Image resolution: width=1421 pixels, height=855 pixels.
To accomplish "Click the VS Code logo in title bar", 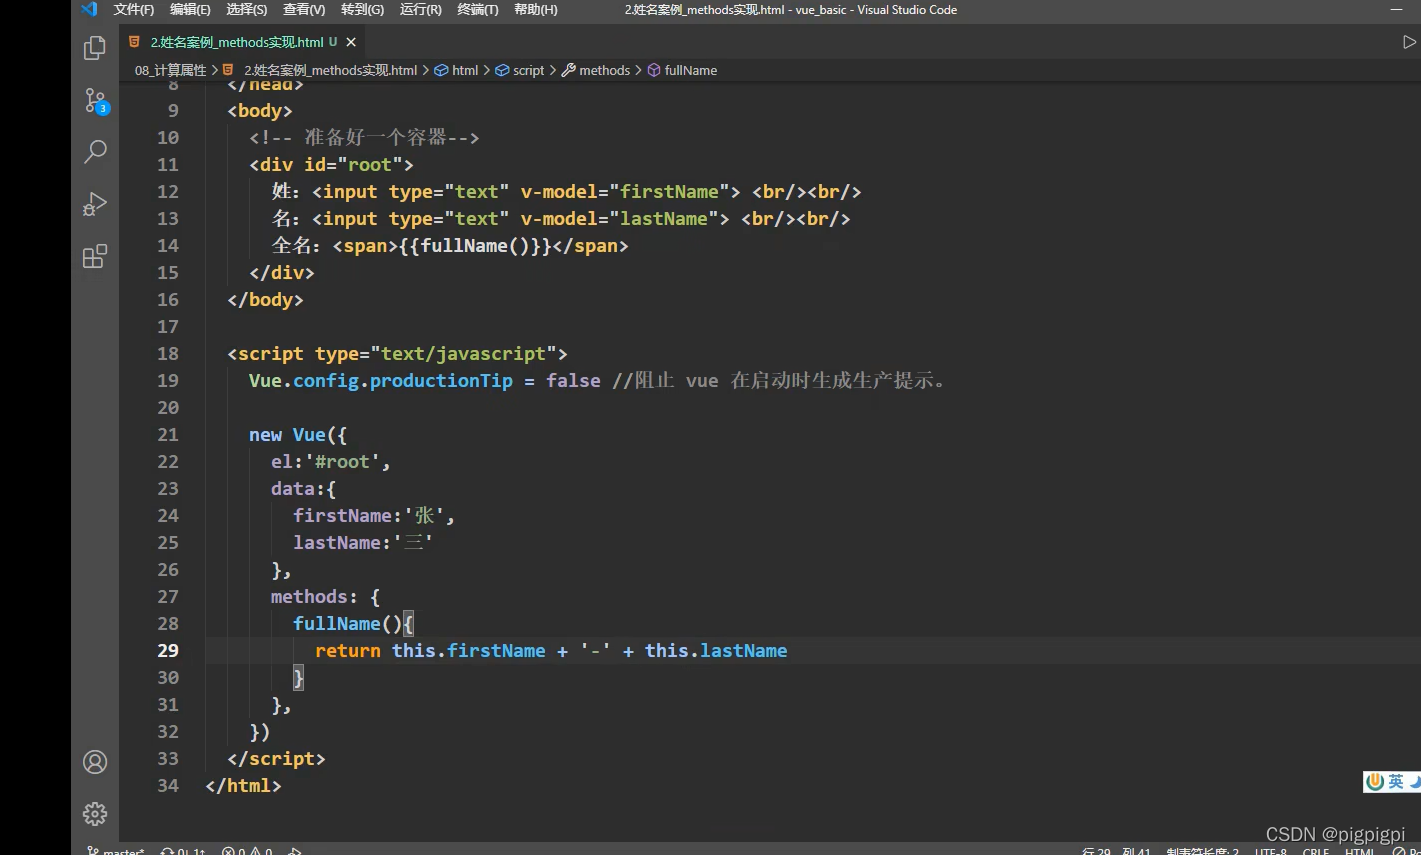I will click(x=89, y=9).
